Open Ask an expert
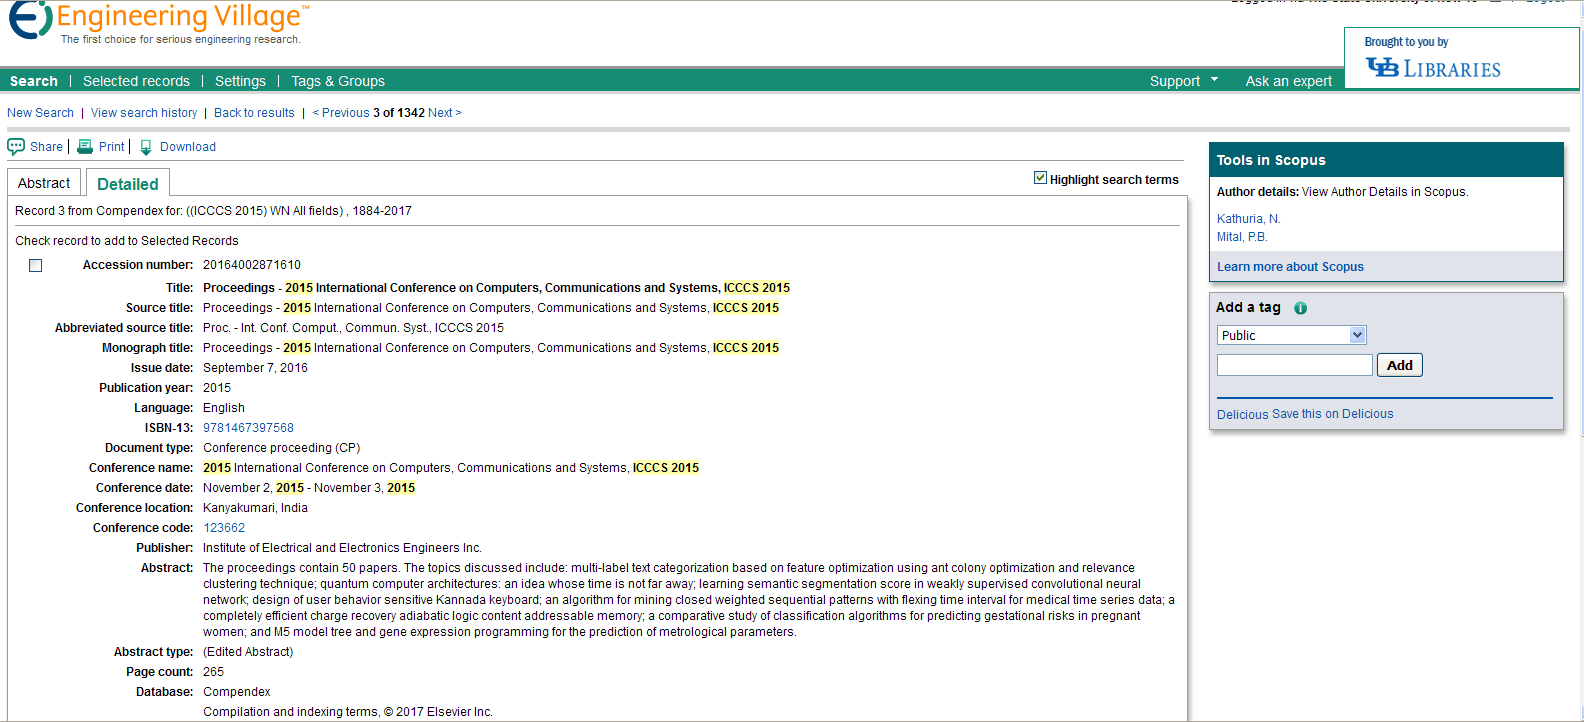 1289,81
